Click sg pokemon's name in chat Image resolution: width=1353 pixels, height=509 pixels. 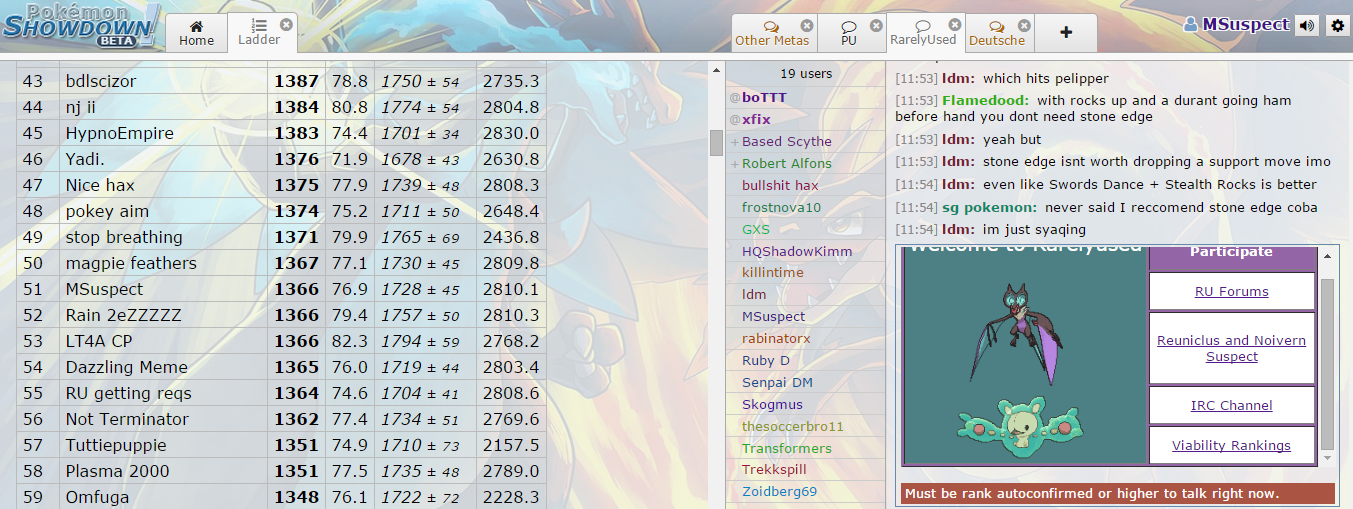point(989,208)
